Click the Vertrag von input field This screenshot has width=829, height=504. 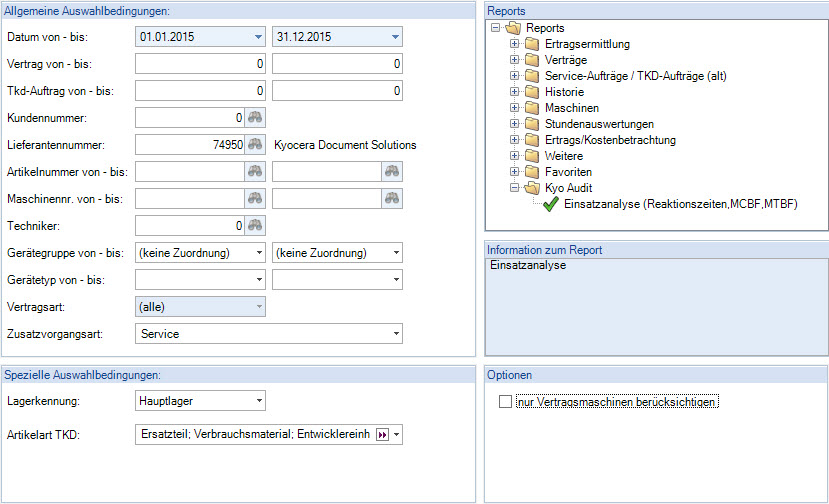coord(200,64)
